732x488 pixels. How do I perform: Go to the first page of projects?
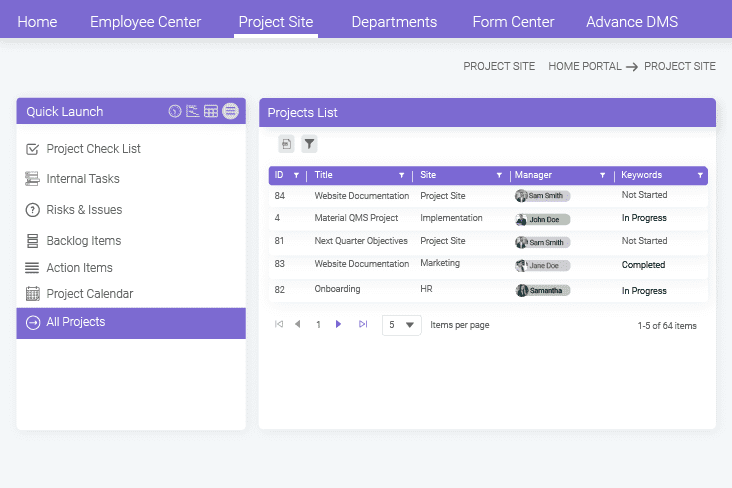click(279, 324)
